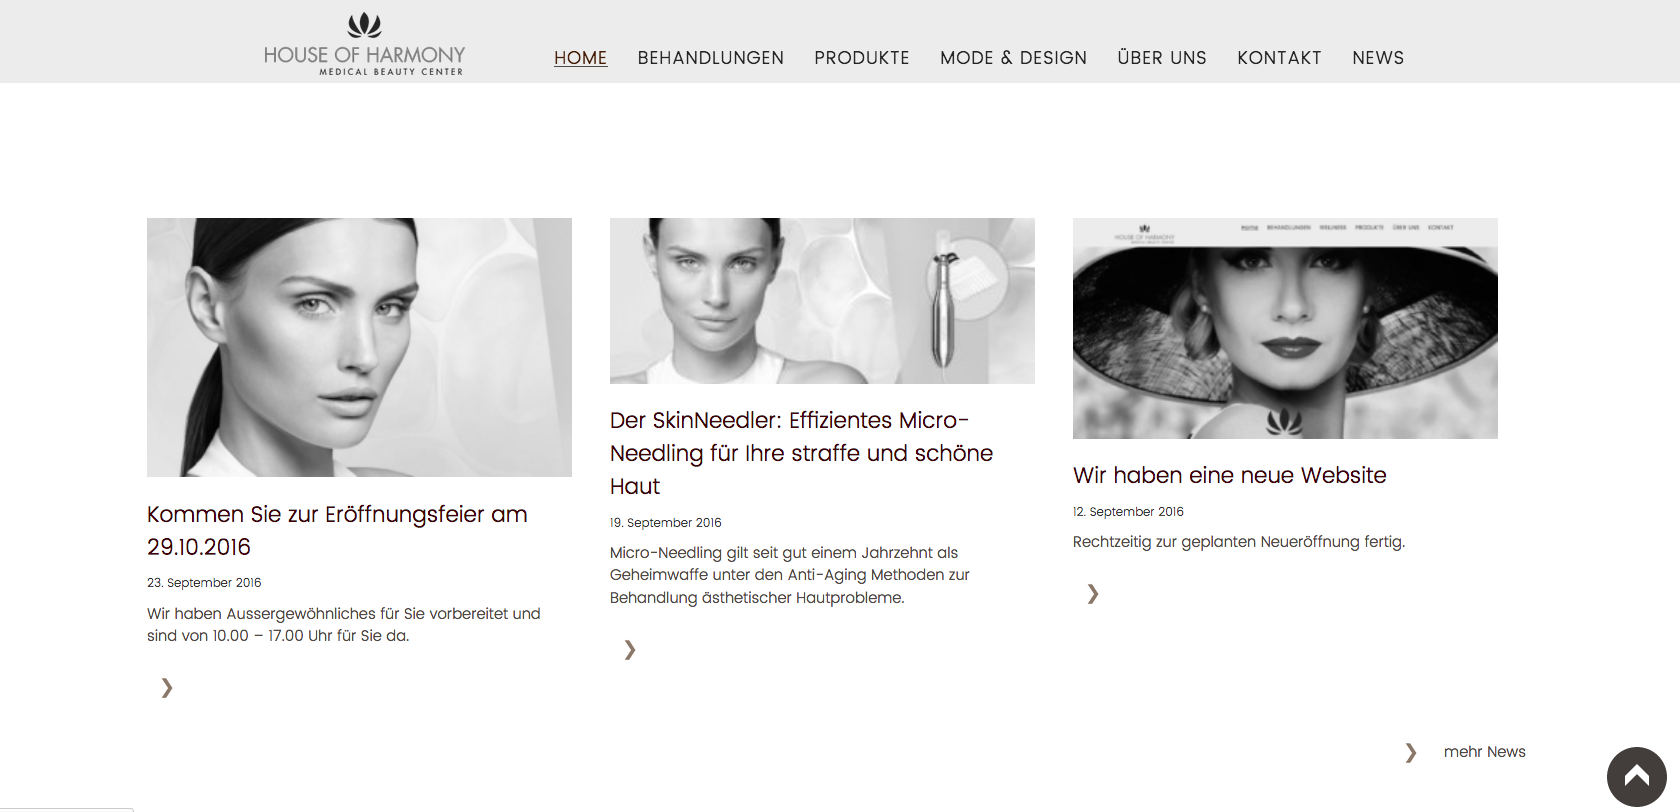Go to the Produkte page

click(862, 58)
